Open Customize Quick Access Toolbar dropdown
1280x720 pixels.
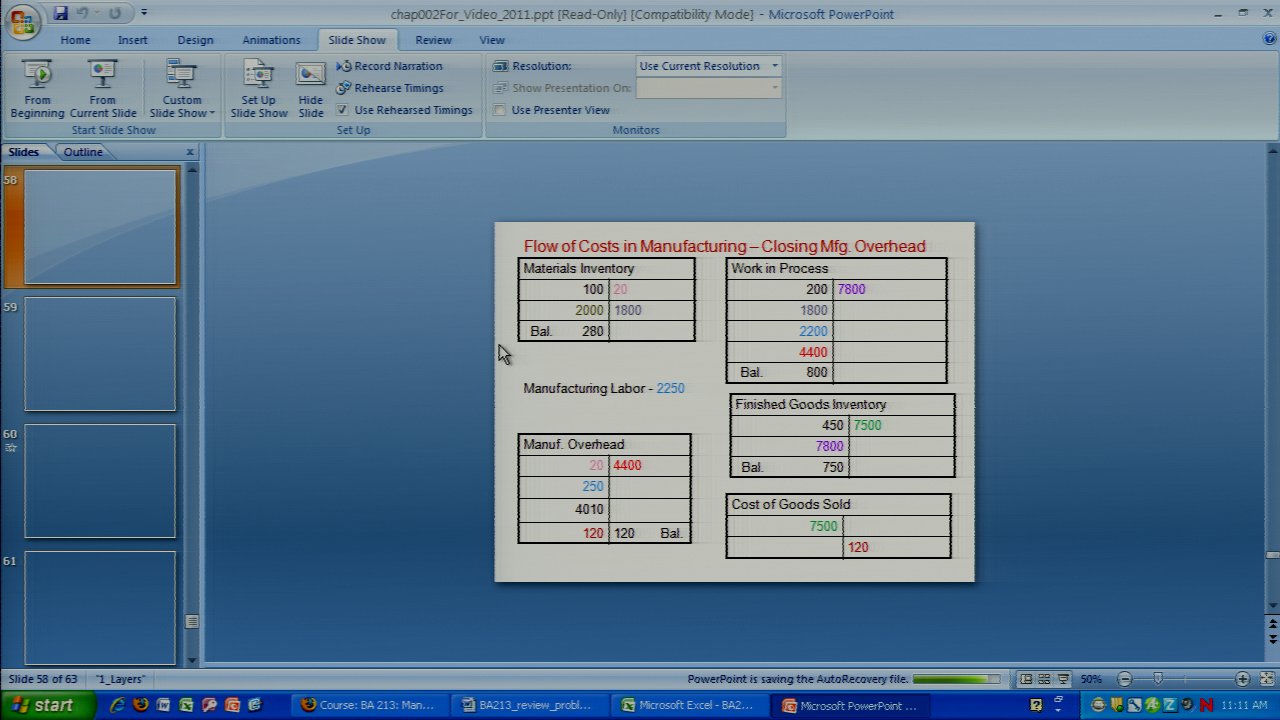pyautogui.click(x=144, y=14)
